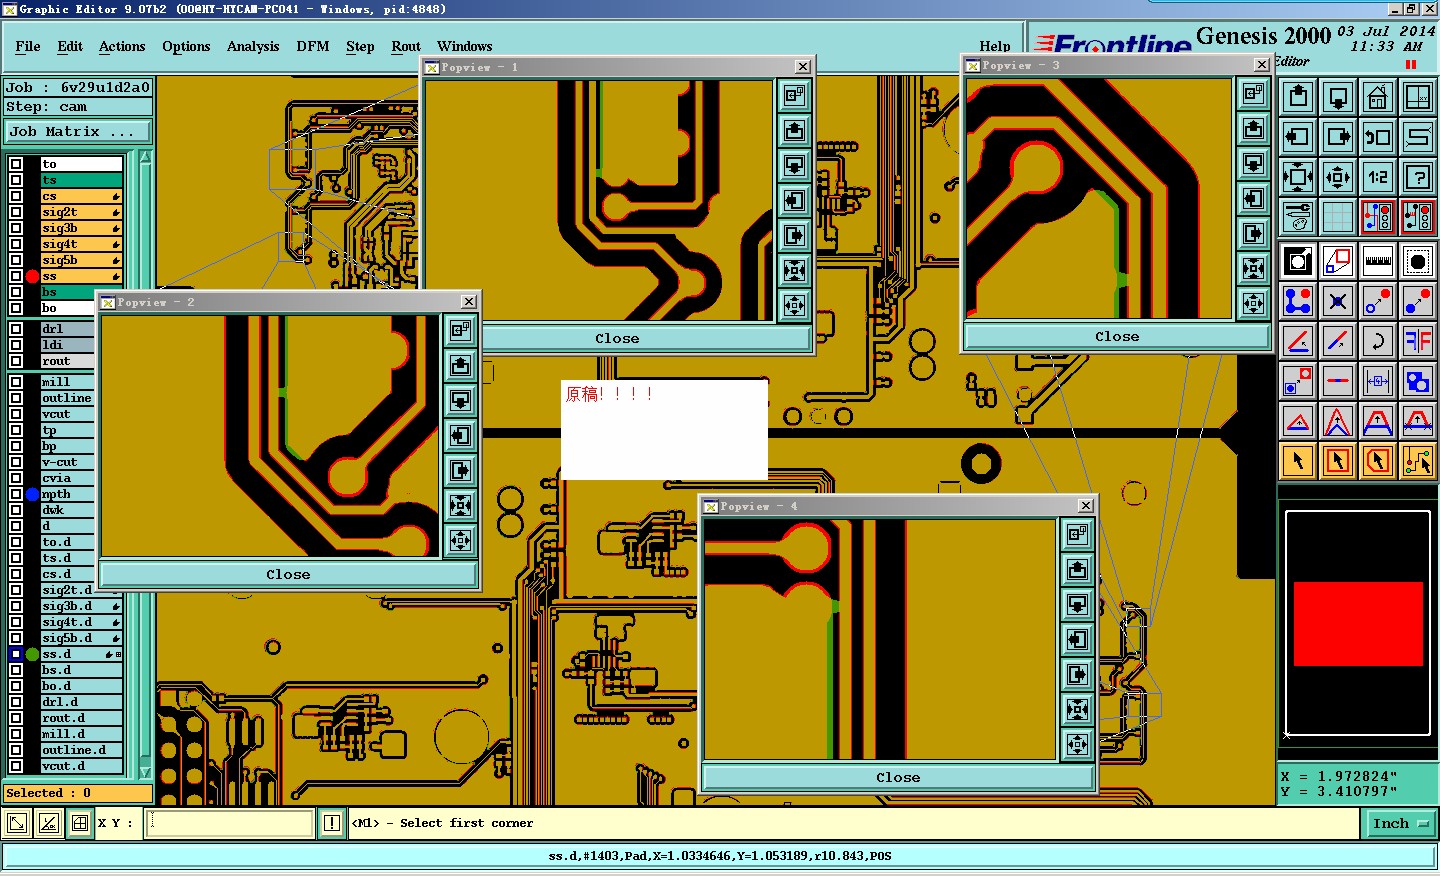This screenshot has height=876, width=1440.
Task: Click the pan left icon in main toolbar
Action: coord(1298,137)
